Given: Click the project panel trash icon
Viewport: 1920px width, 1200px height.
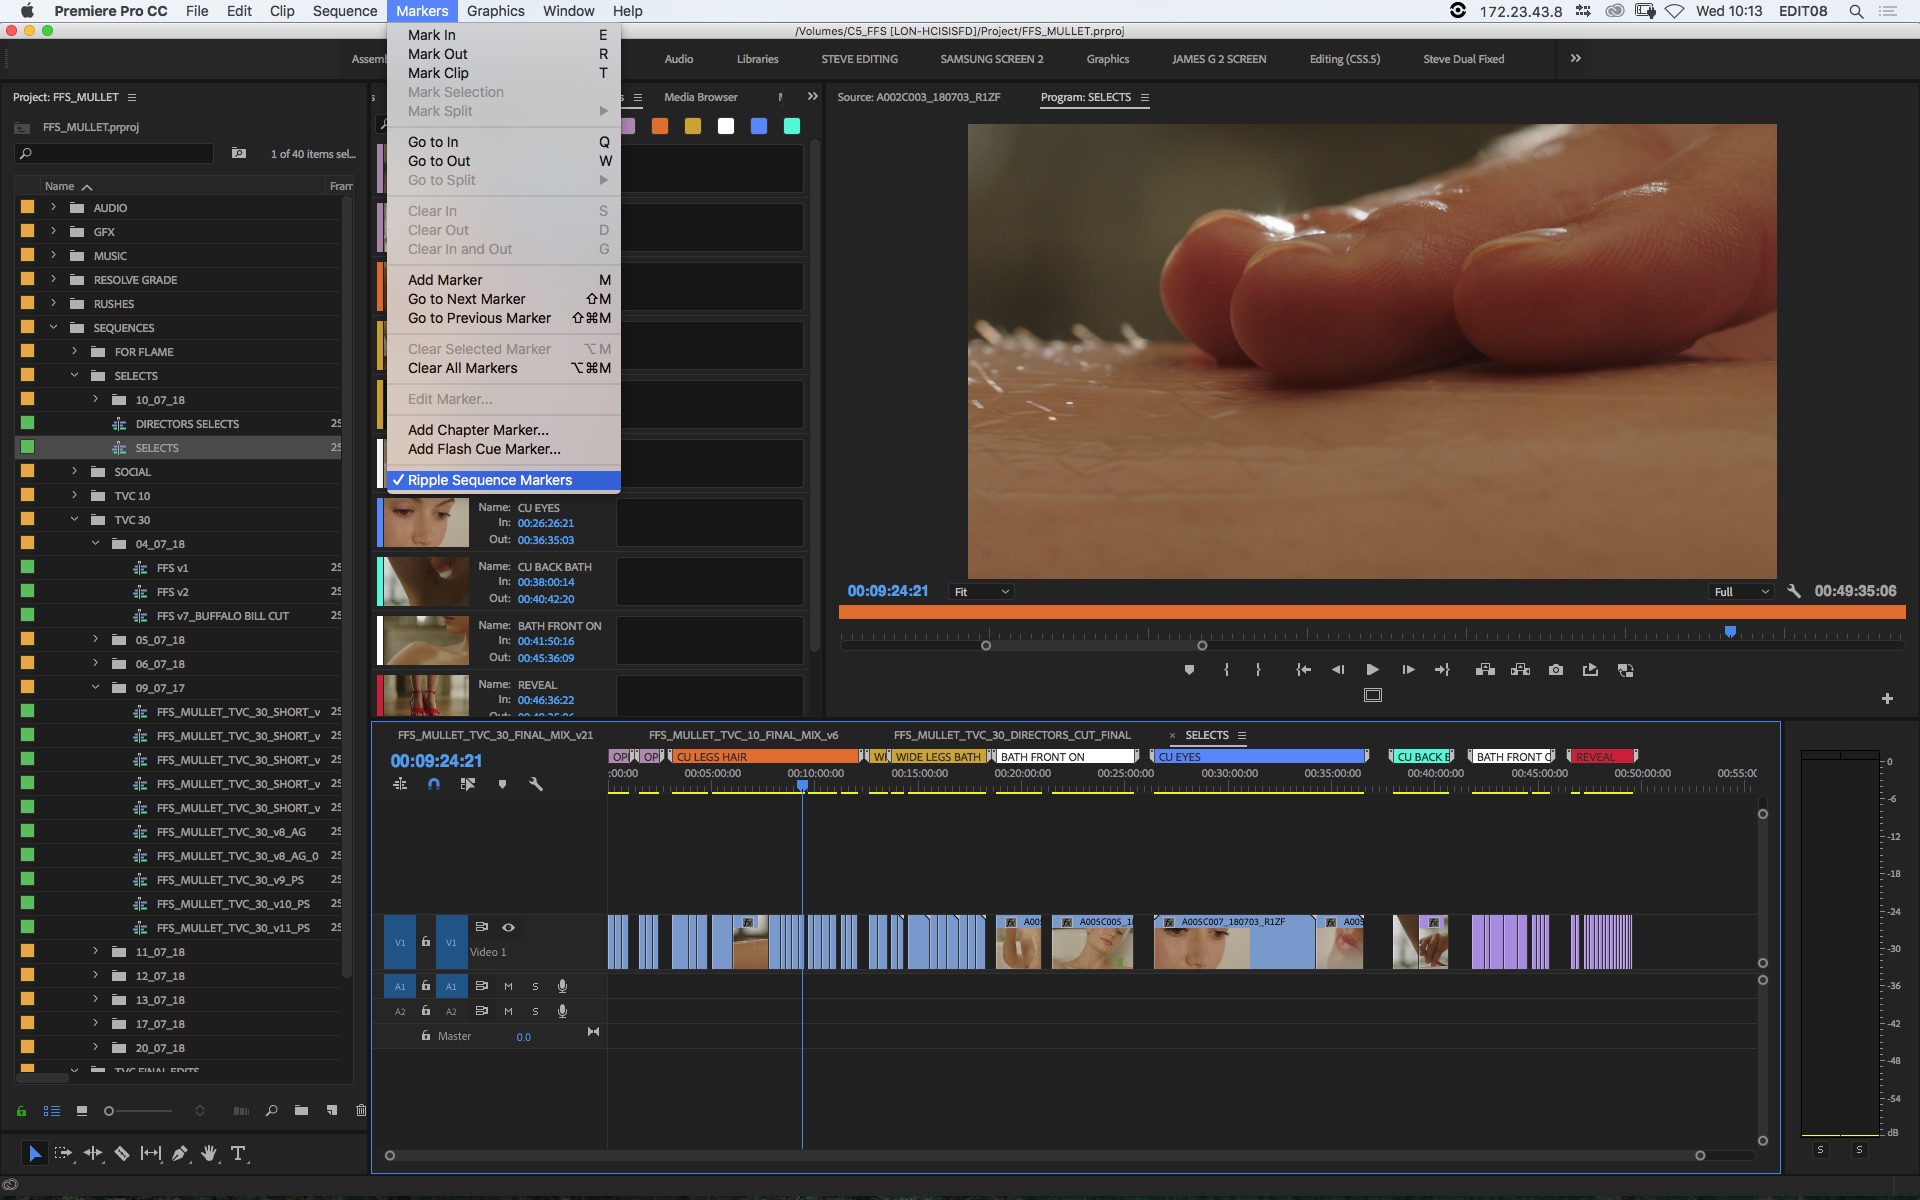Looking at the screenshot, I should (361, 1111).
